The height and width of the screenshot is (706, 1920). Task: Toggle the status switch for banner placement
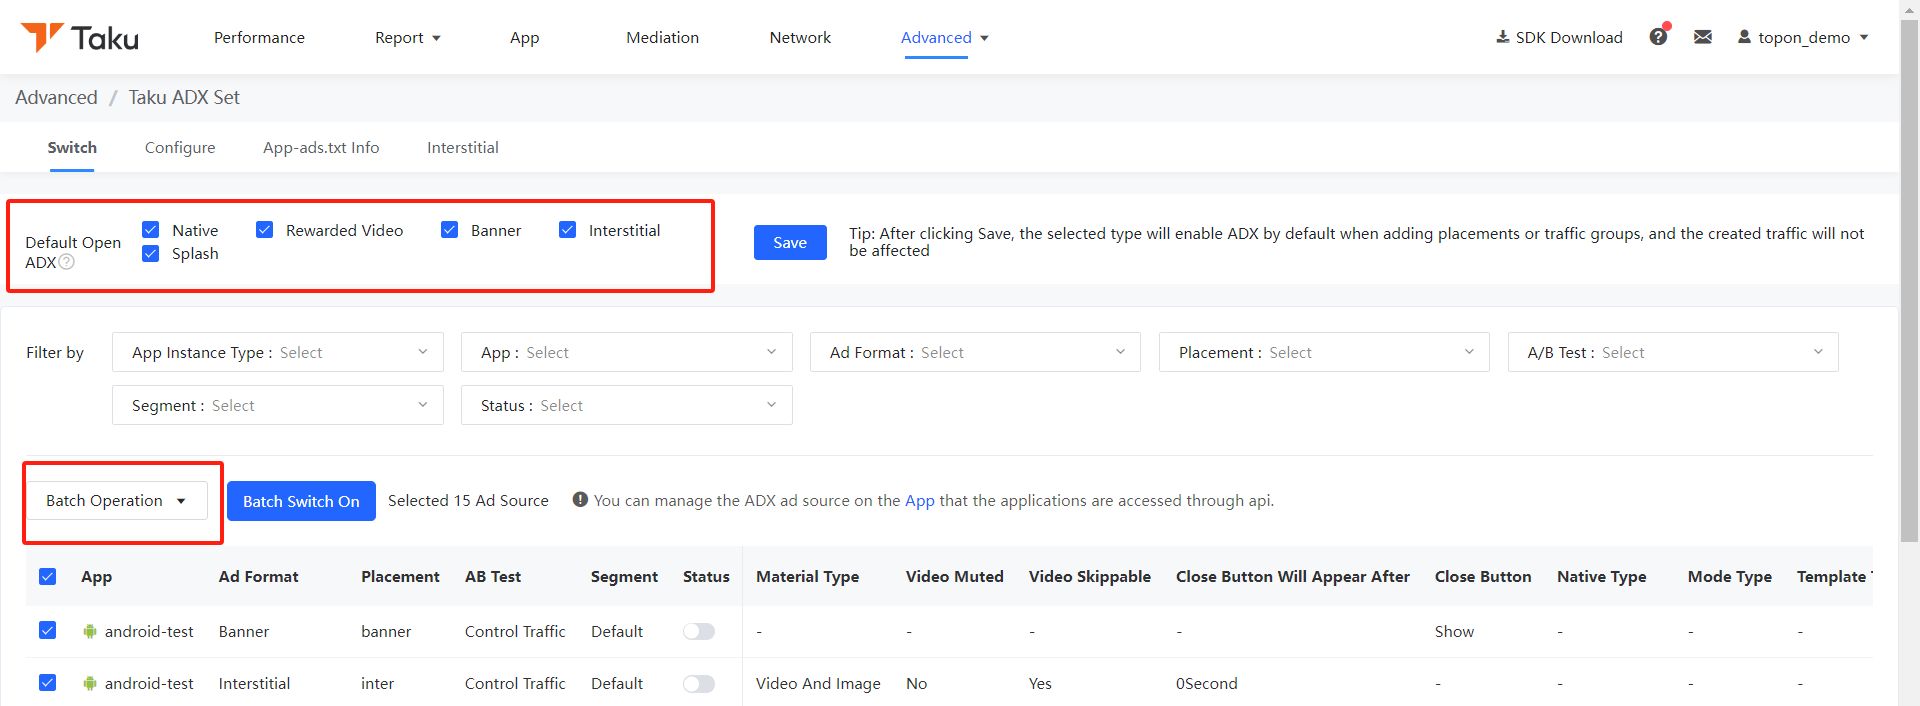point(699,631)
